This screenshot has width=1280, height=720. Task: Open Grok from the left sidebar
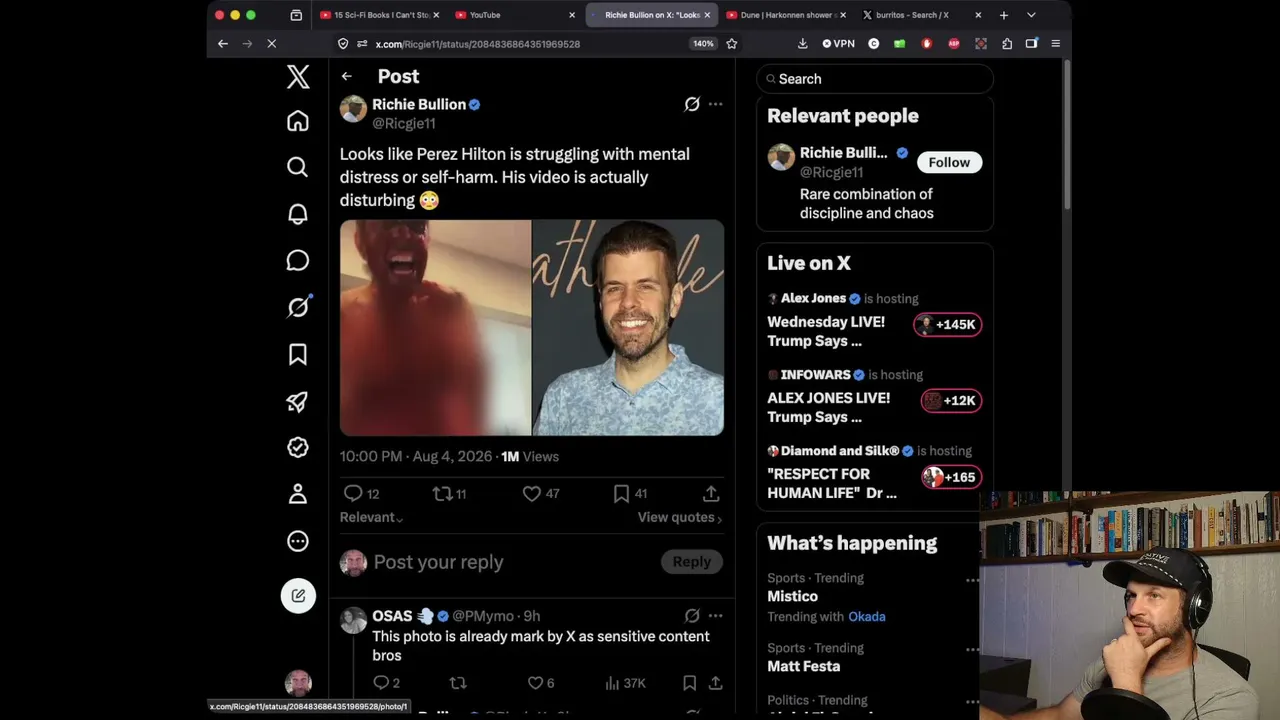click(x=298, y=308)
